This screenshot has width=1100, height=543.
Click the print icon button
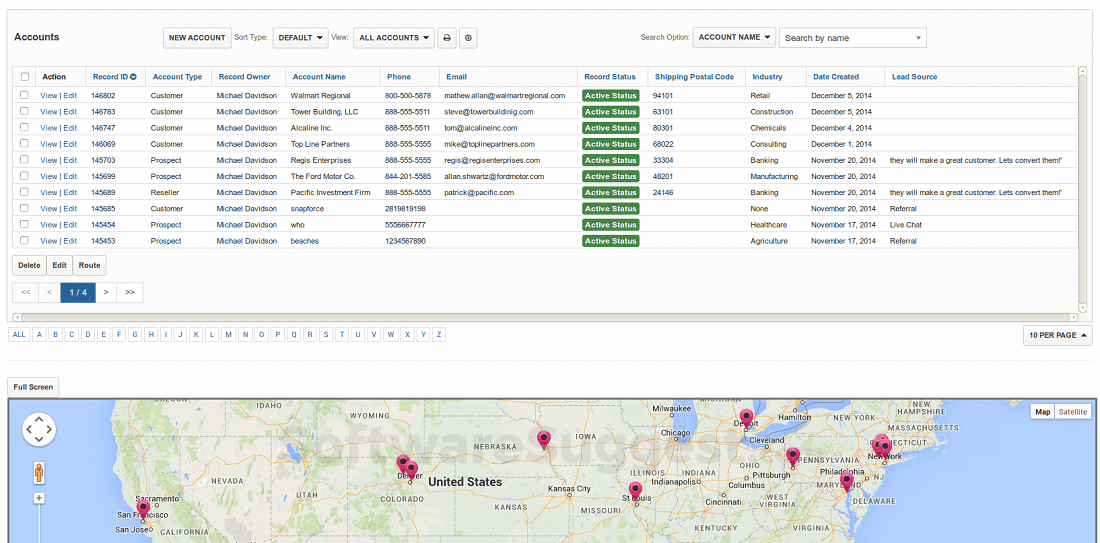447,38
